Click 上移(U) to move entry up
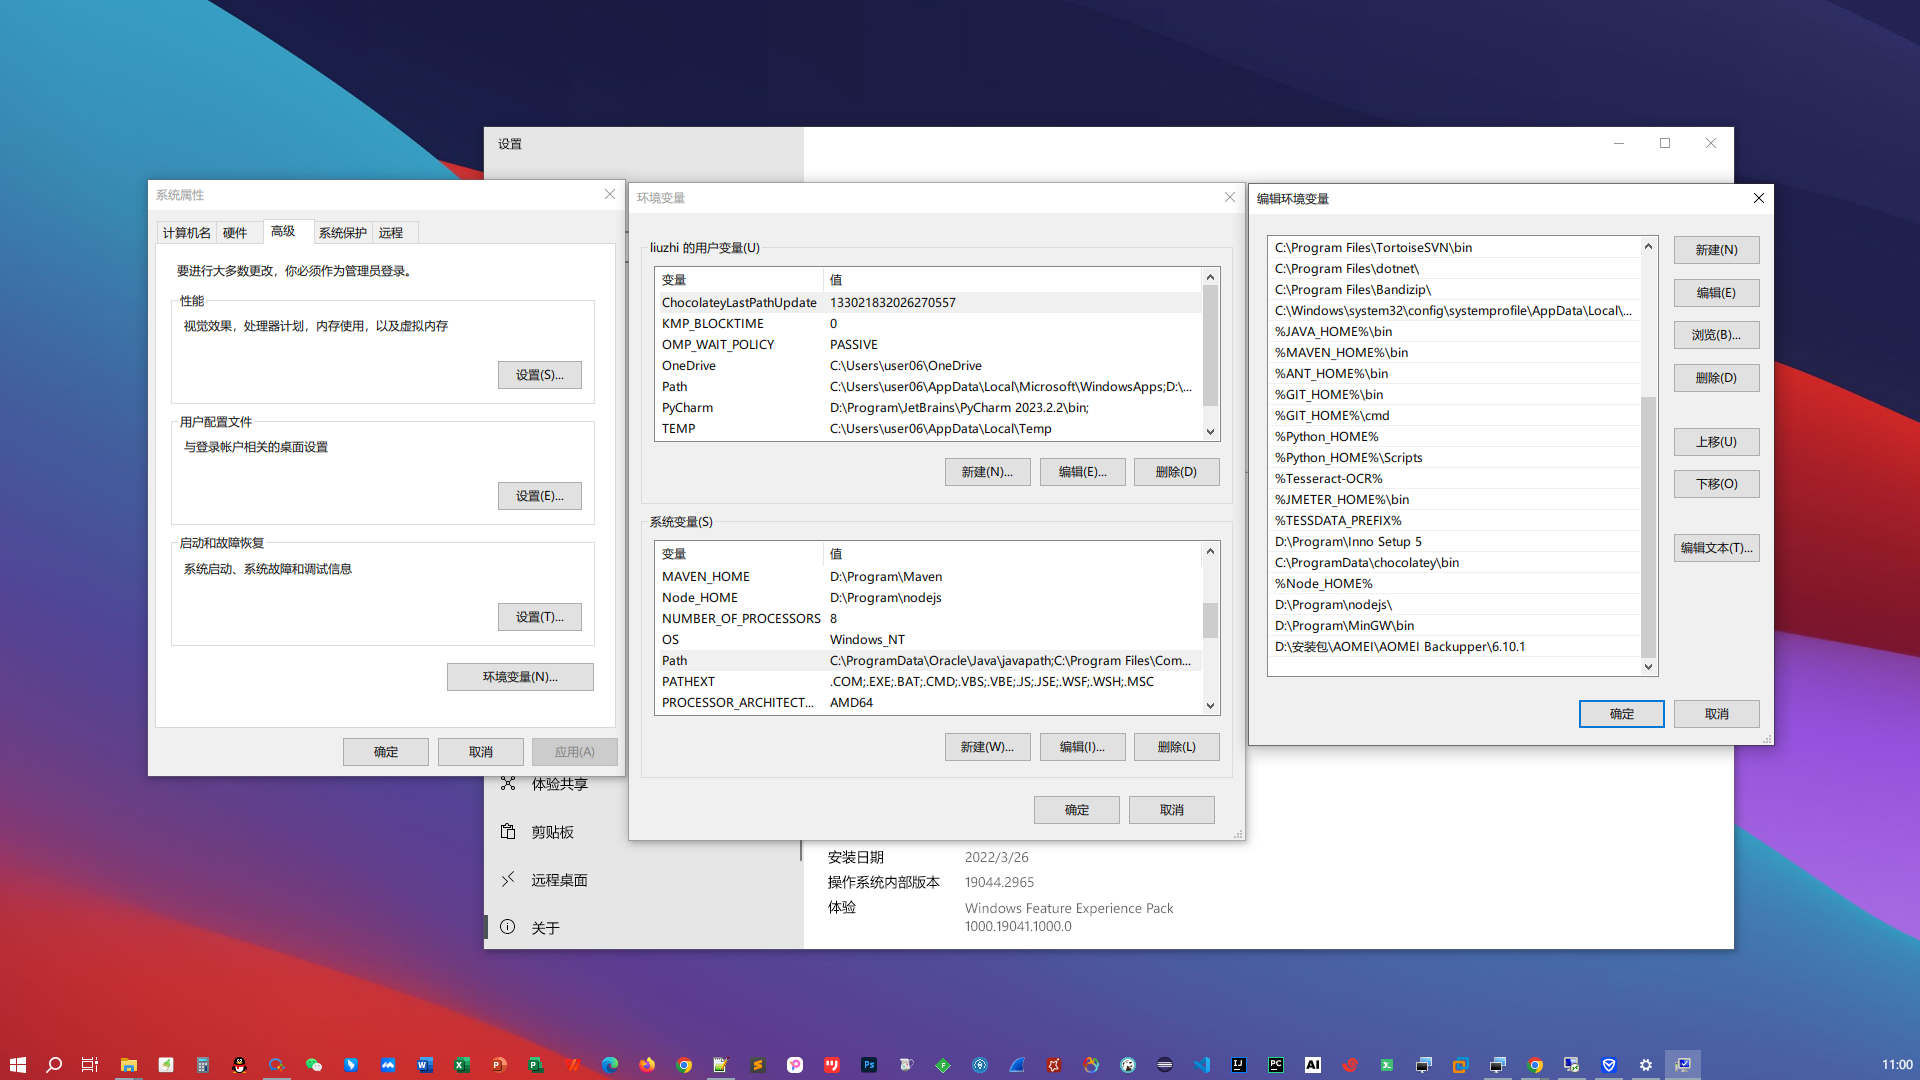This screenshot has height=1080, width=1920. [1716, 442]
